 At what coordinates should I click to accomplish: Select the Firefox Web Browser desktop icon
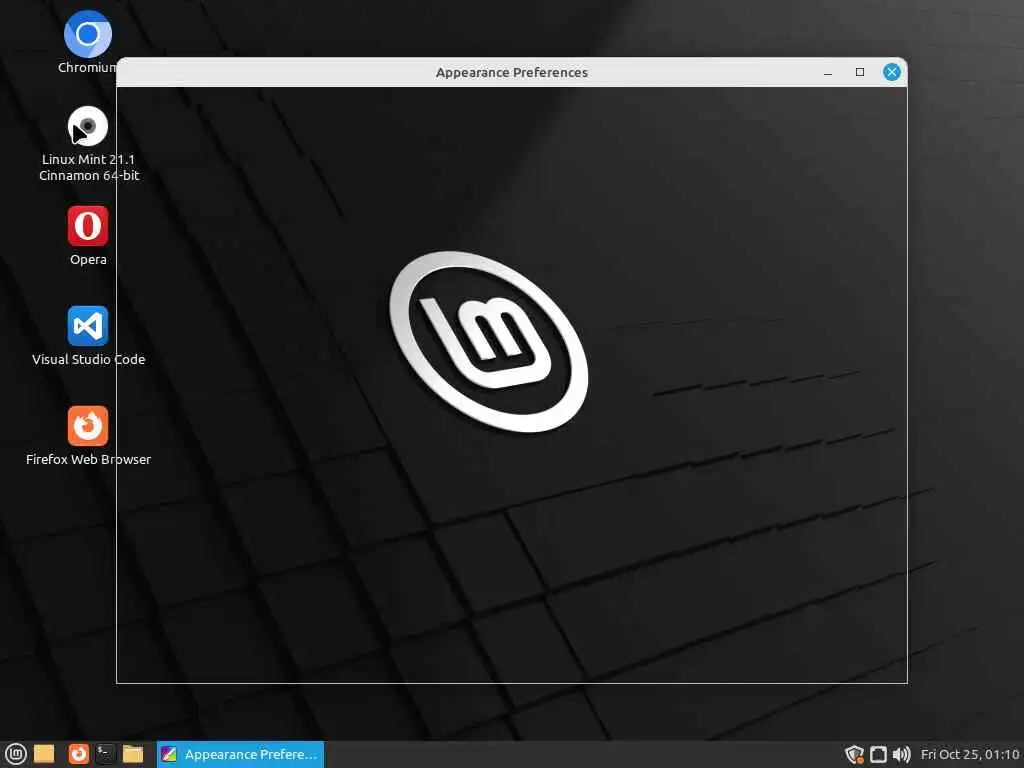click(x=88, y=426)
